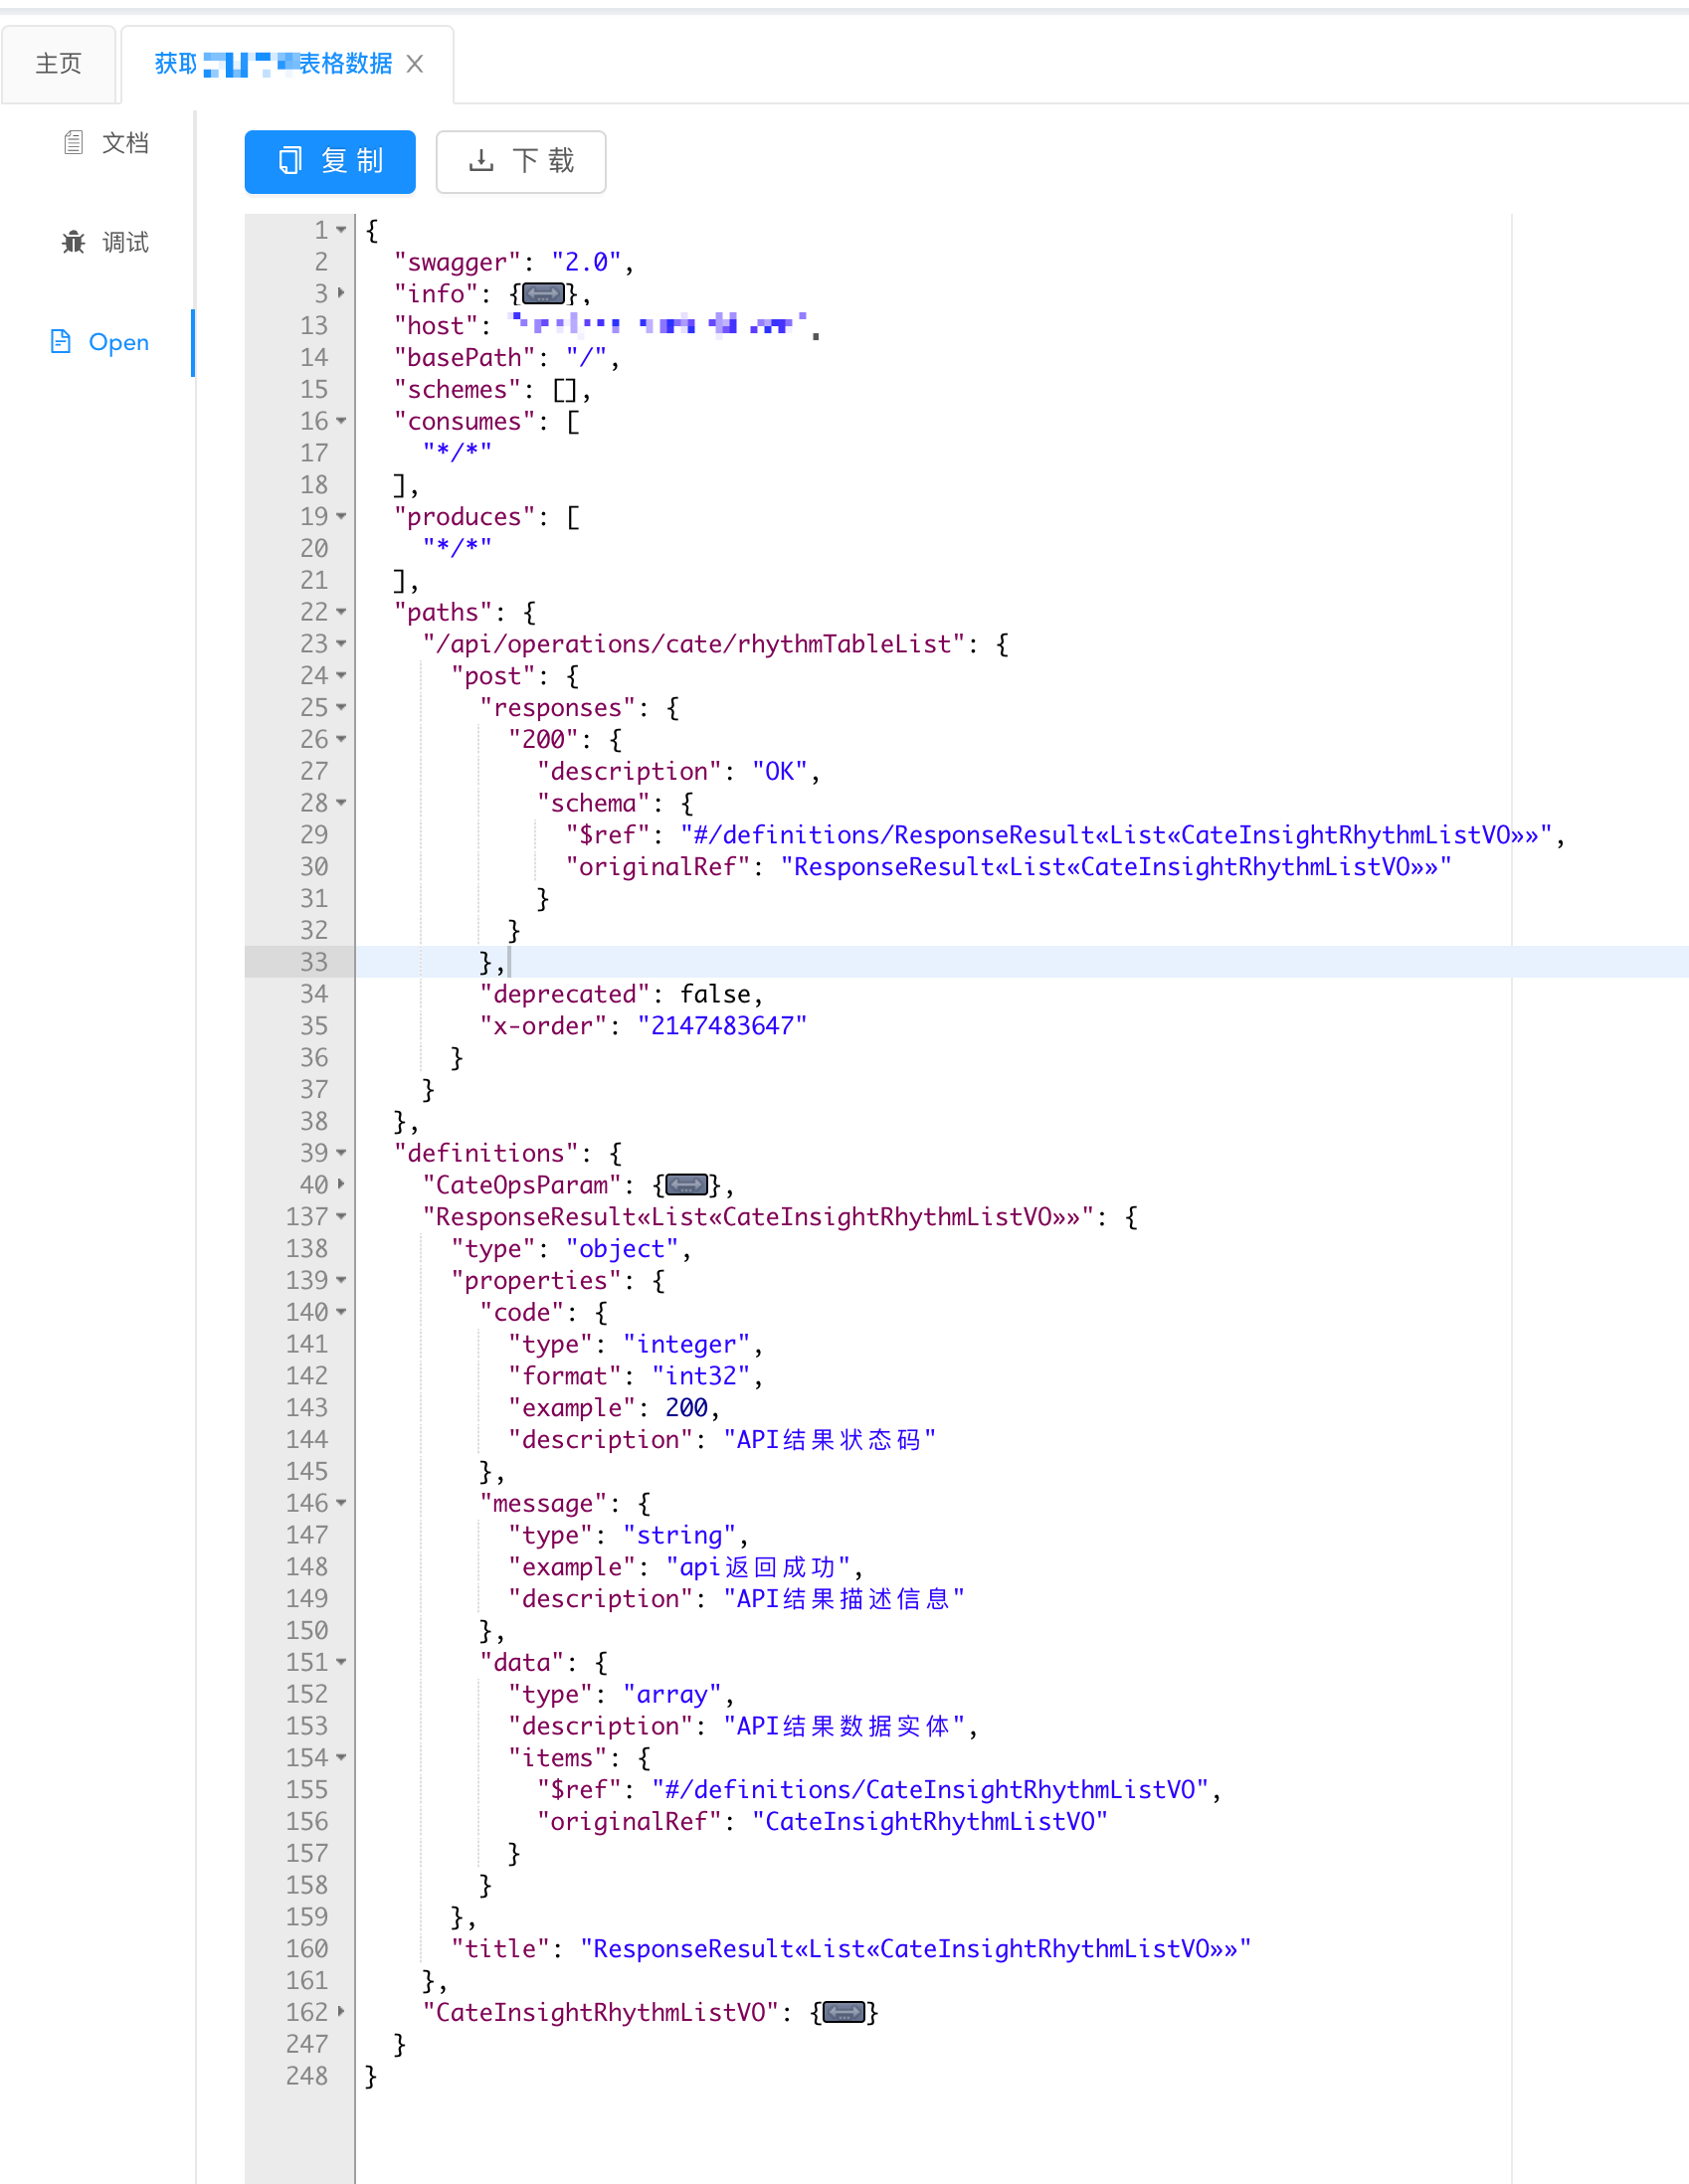Click line number 33 in the editor
The height and width of the screenshot is (2184, 1689).
click(314, 962)
